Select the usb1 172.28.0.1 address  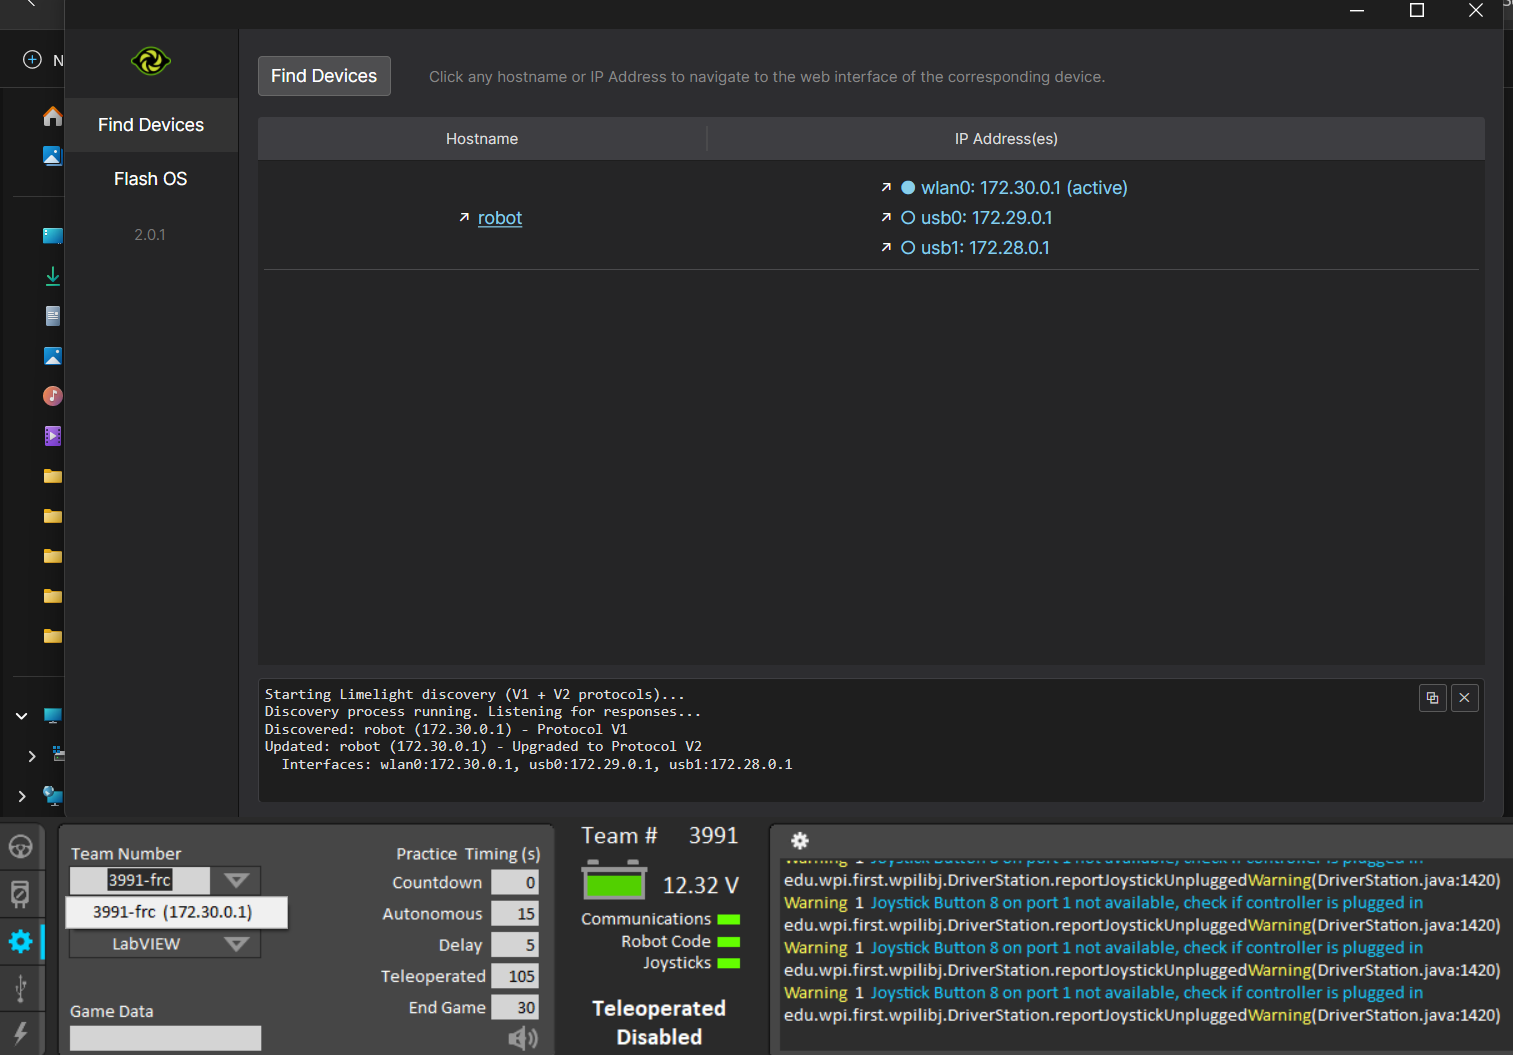[x=985, y=248]
